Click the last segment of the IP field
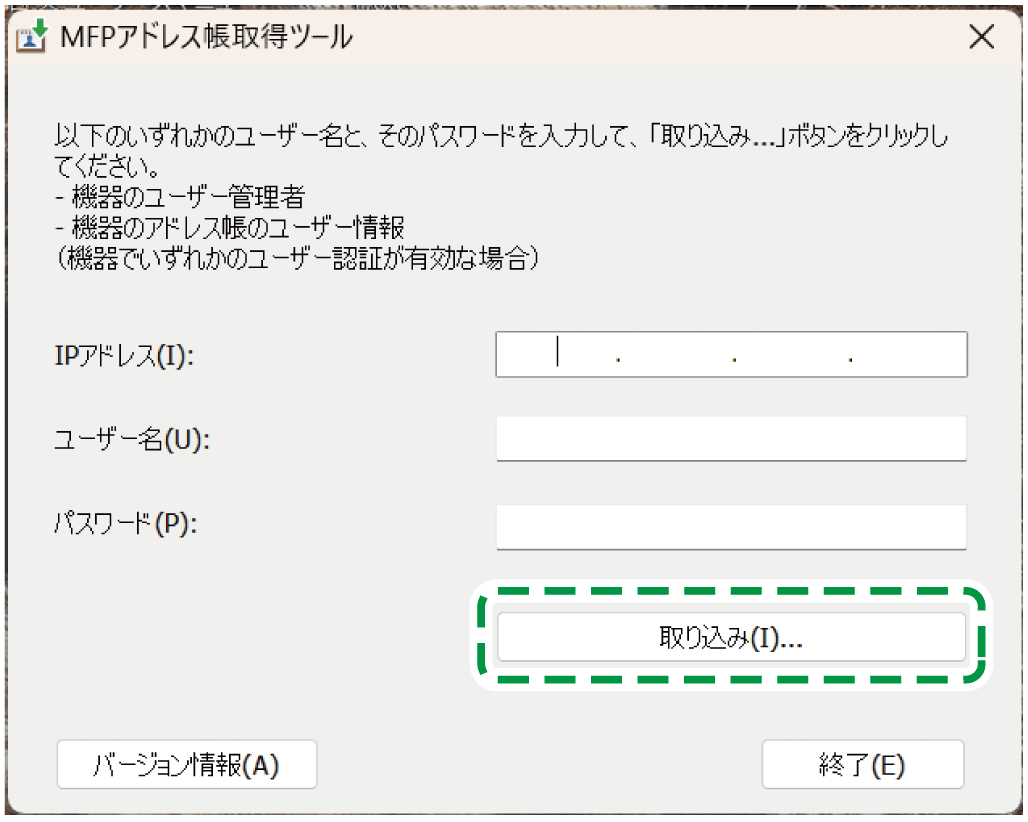Viewport: 1028px width, 822px height. pyautogui.click(x=910, y=354)
